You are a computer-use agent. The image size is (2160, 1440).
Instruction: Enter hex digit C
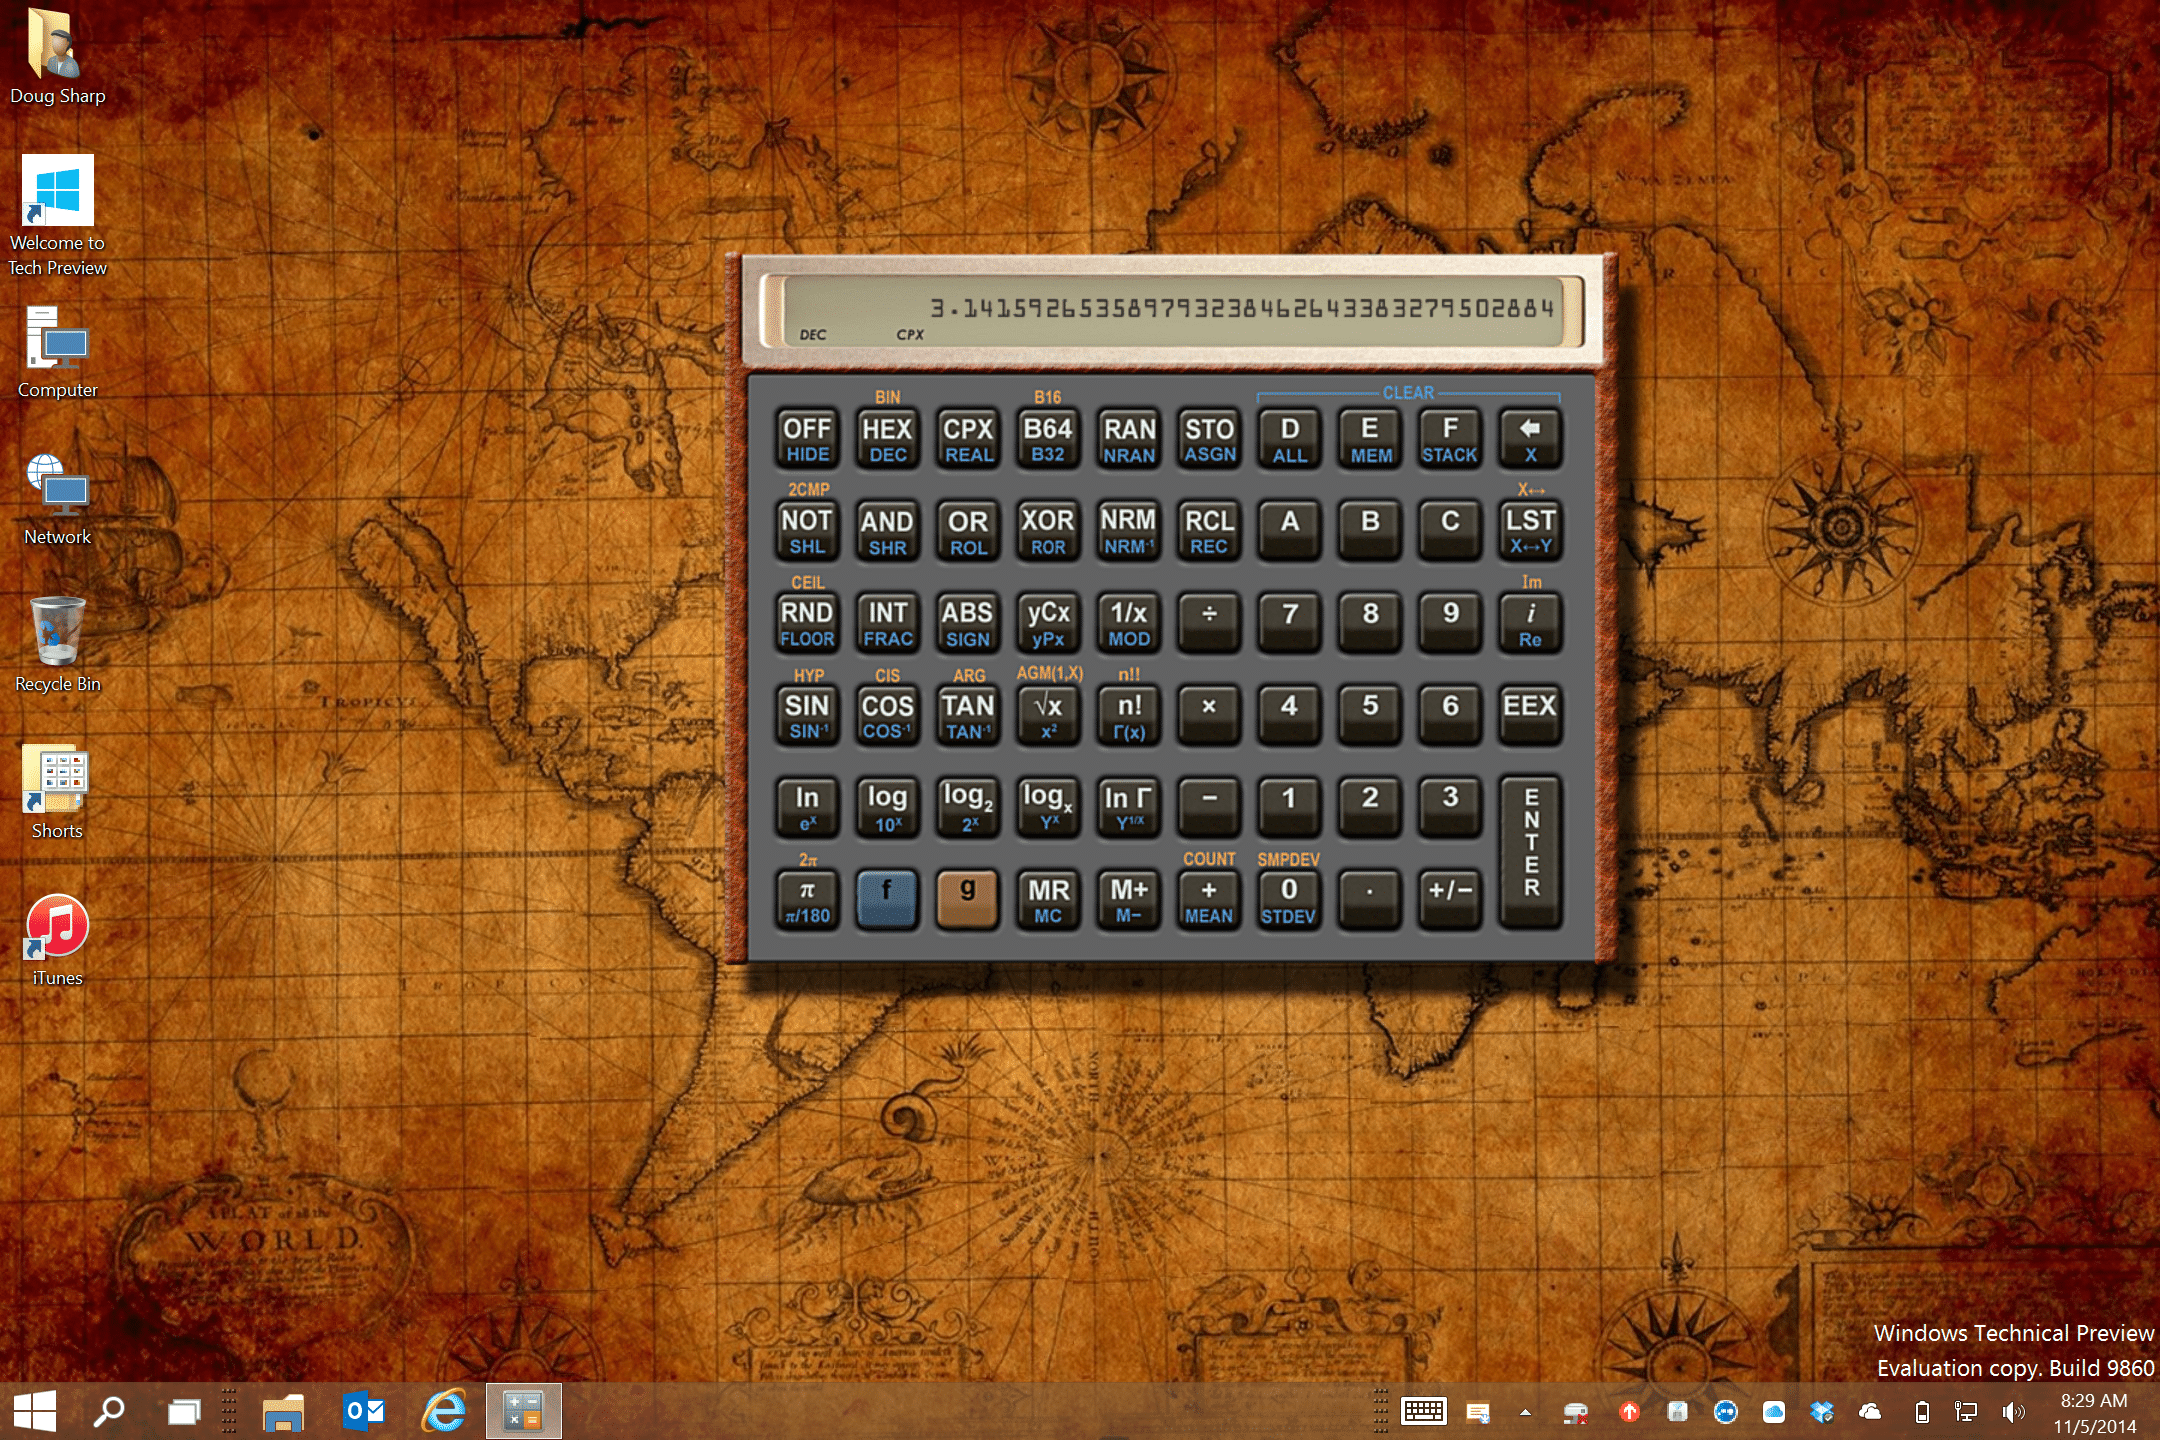pos(1450,531)
